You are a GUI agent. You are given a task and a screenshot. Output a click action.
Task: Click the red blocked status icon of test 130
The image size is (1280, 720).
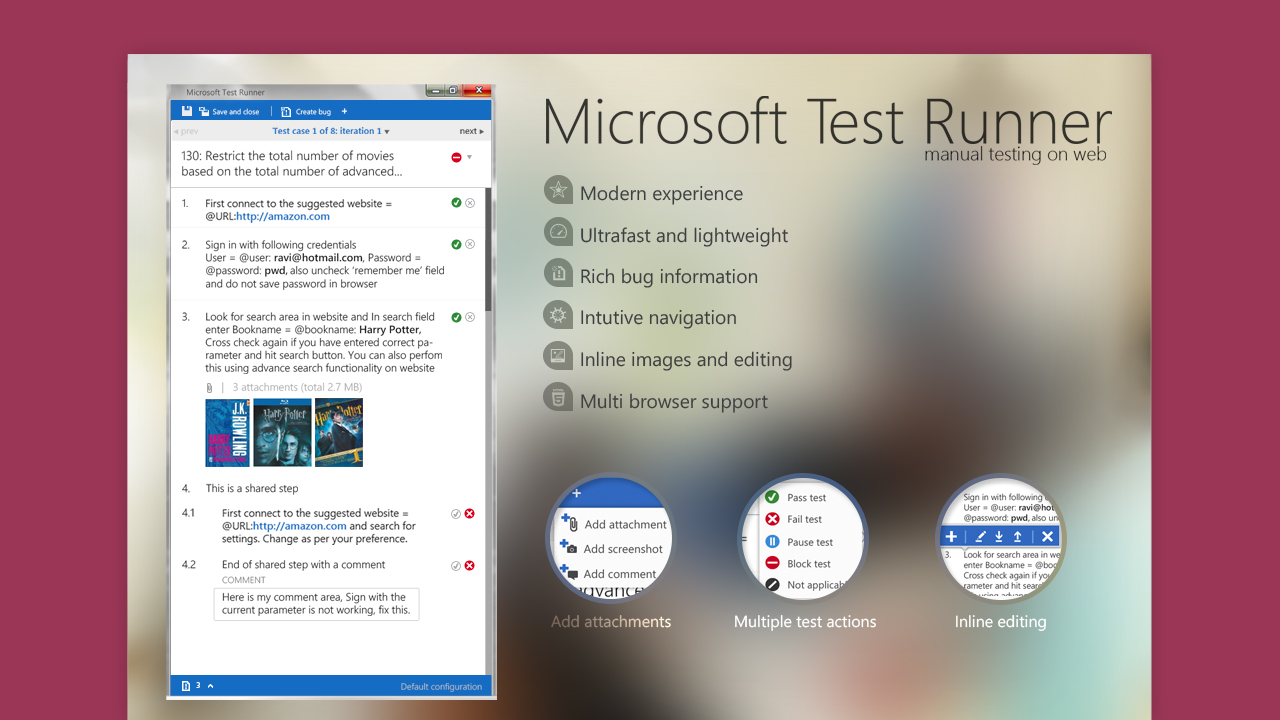click(457, 157)
